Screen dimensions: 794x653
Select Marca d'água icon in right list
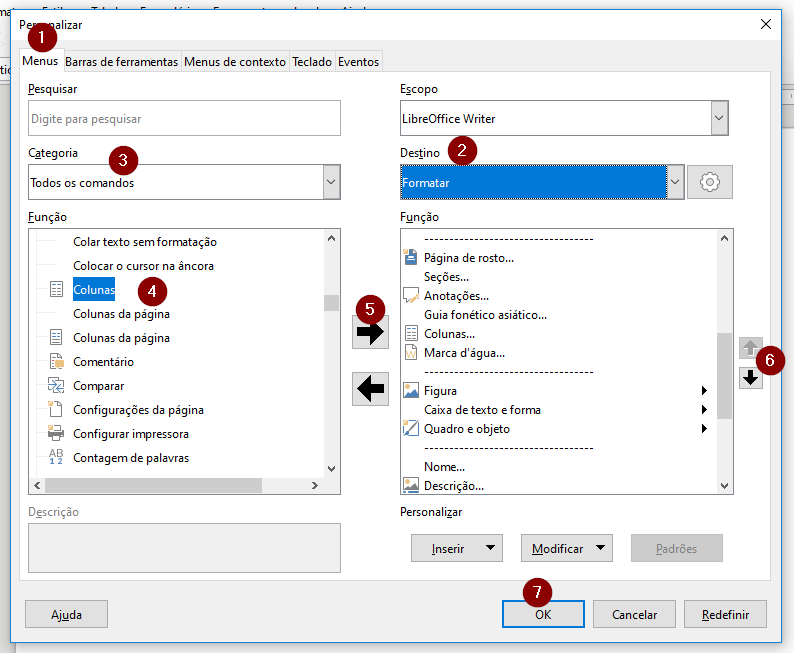[x=410, y=353]
